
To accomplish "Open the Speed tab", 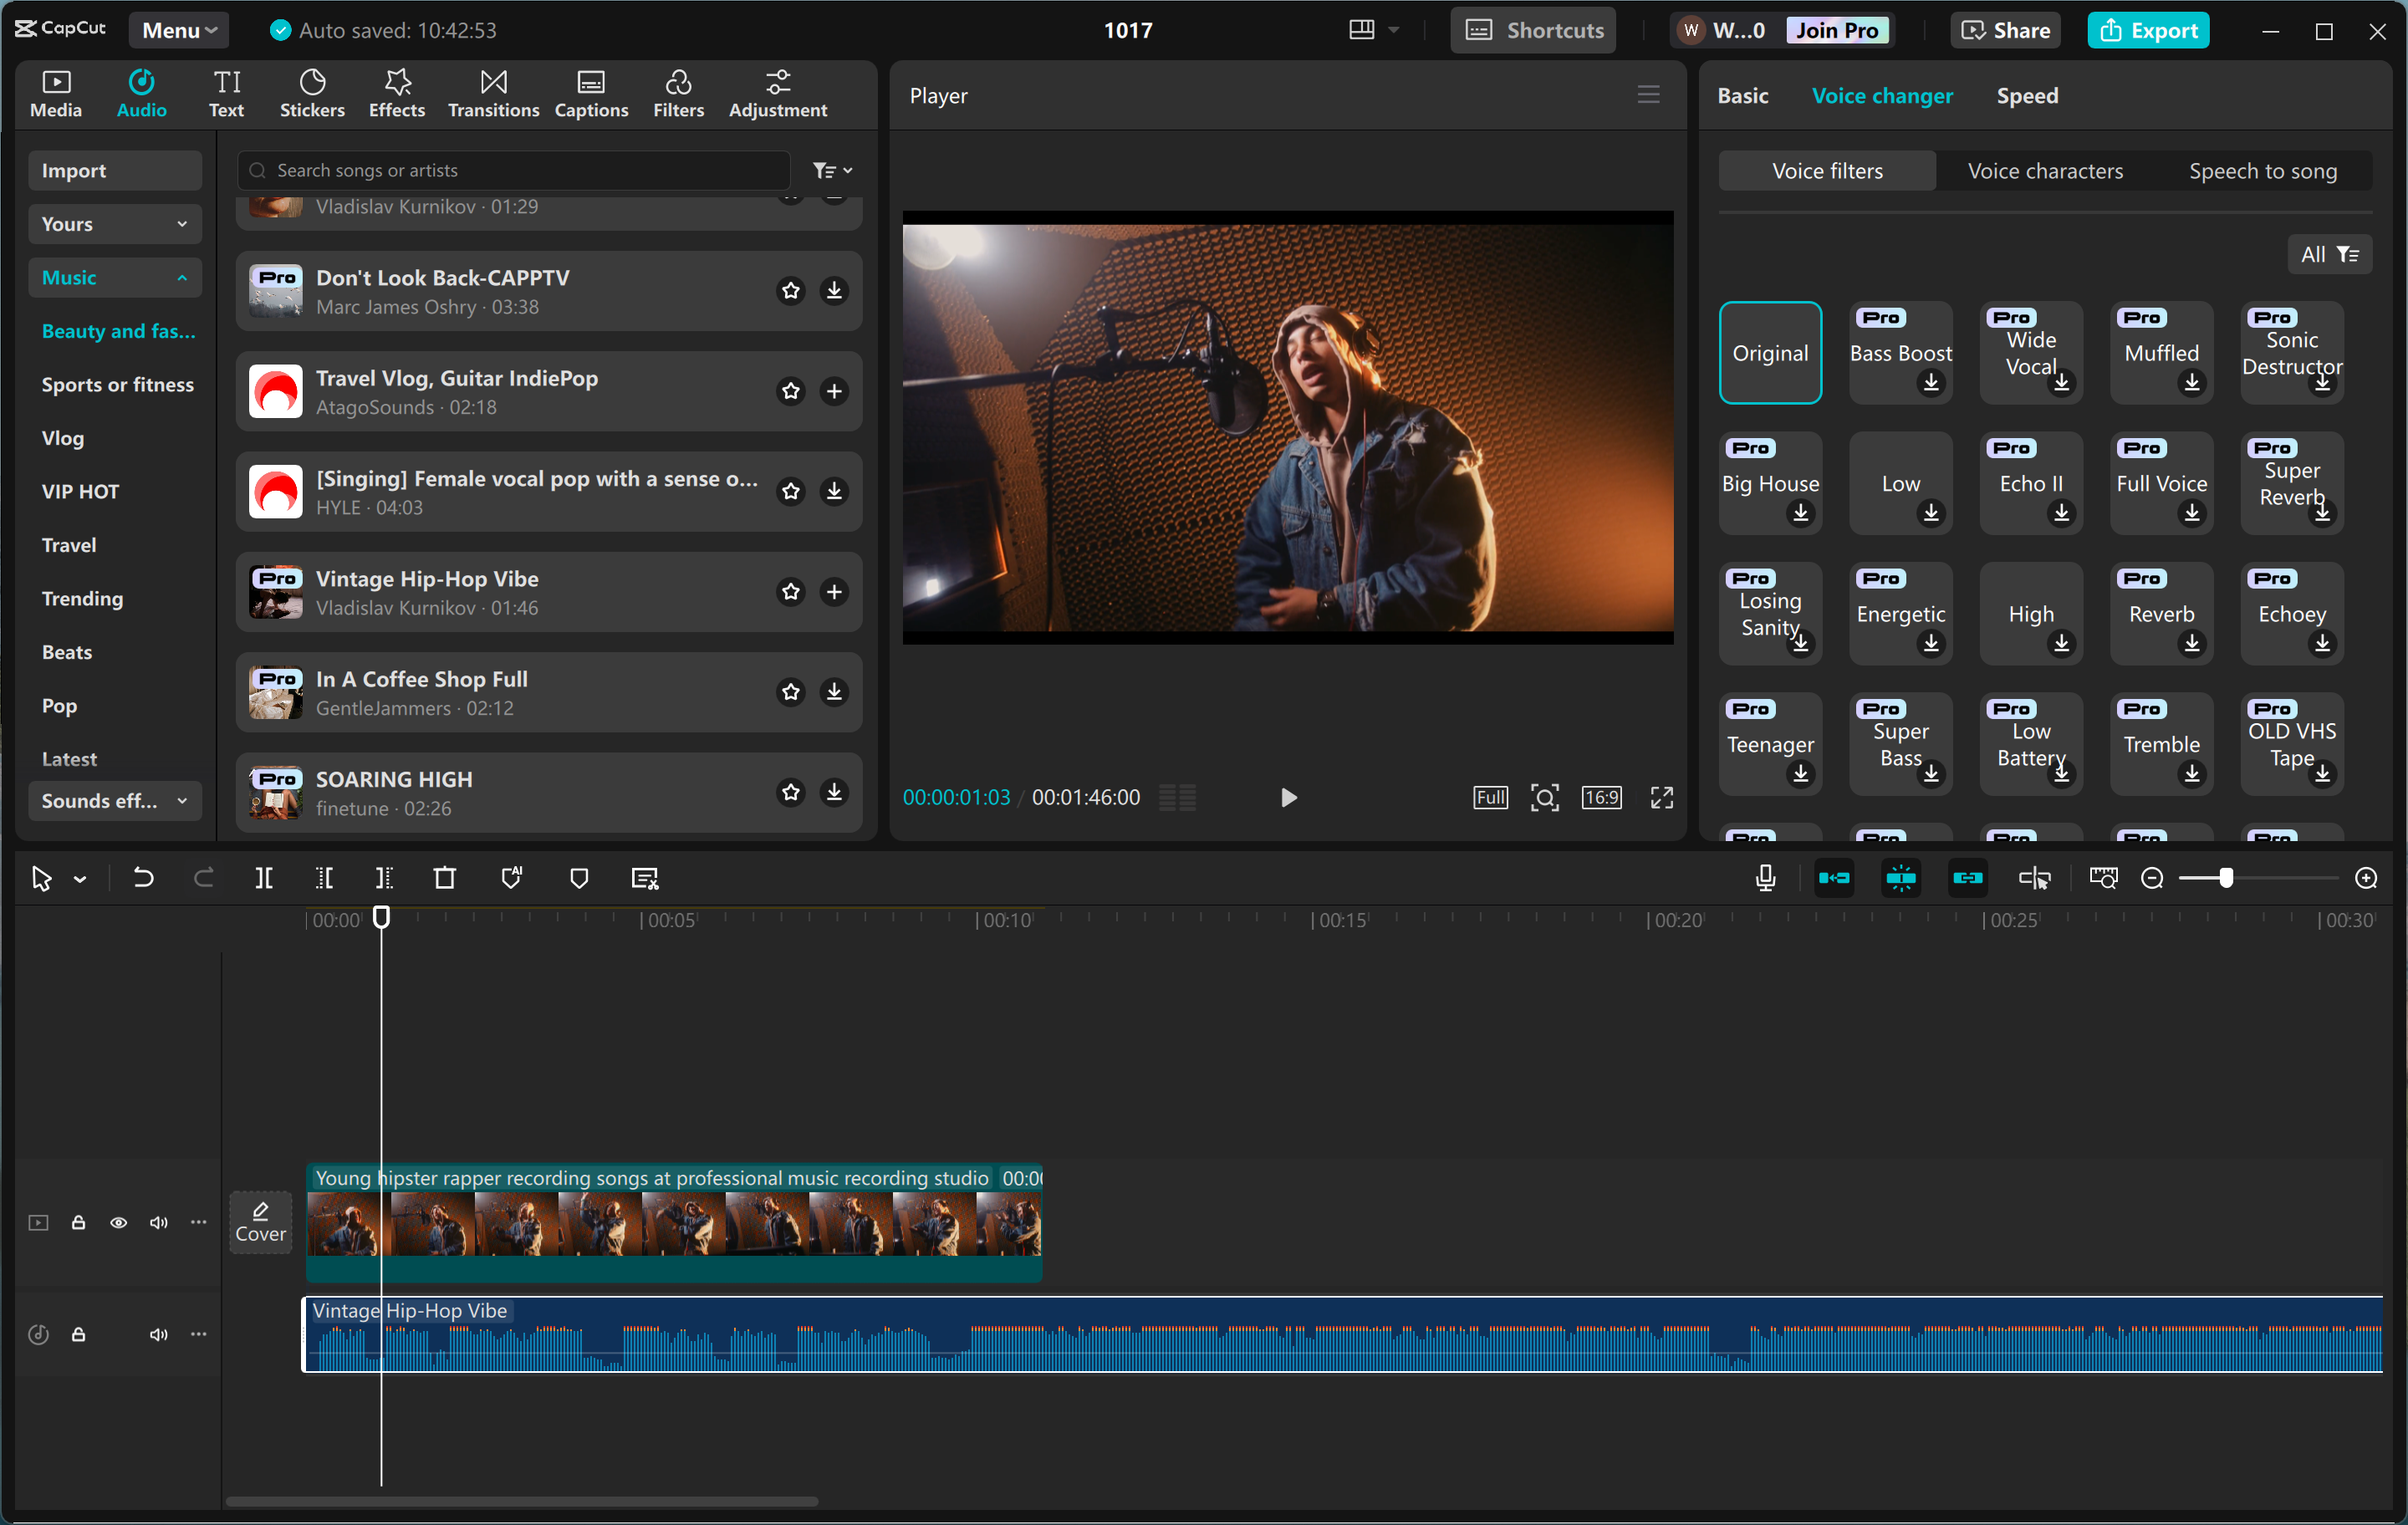I will pos(2026,95).
